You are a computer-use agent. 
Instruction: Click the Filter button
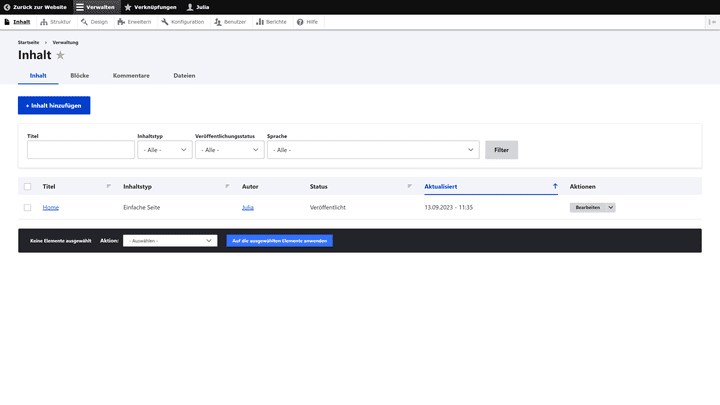(501, 150)
